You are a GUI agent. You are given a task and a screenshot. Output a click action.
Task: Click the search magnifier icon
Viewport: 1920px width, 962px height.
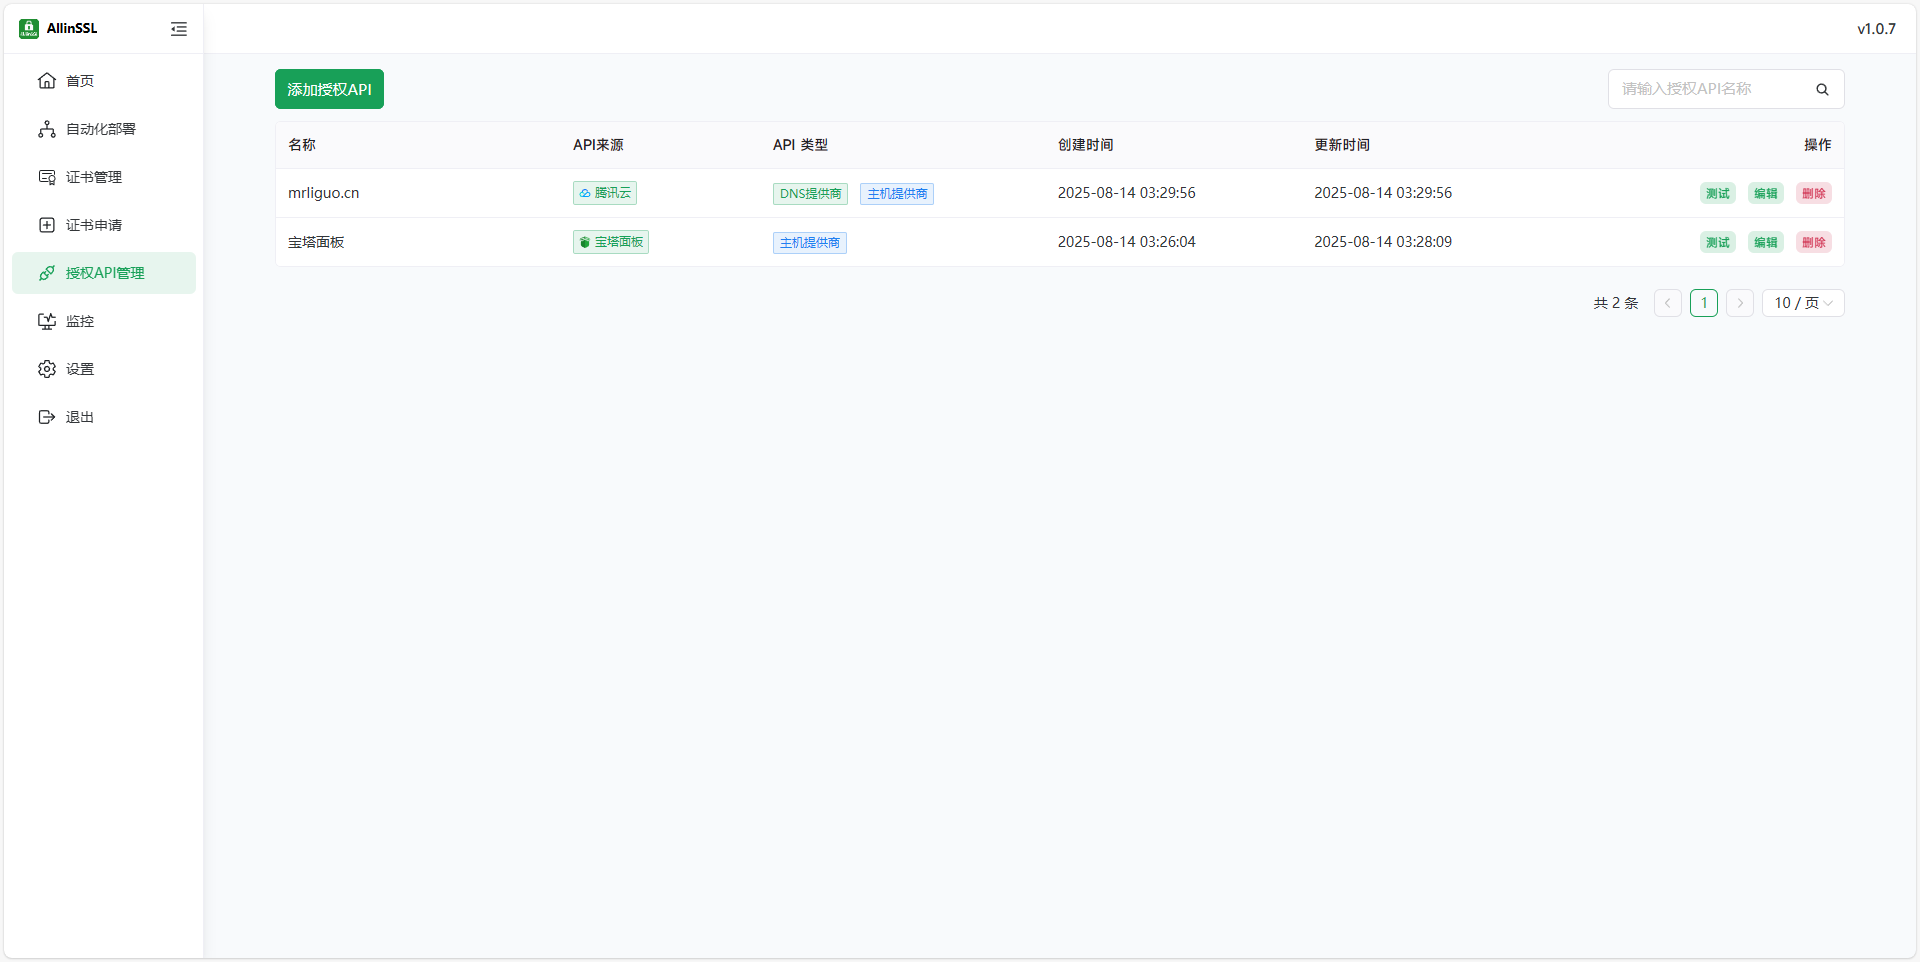(x=1822, y=89)
